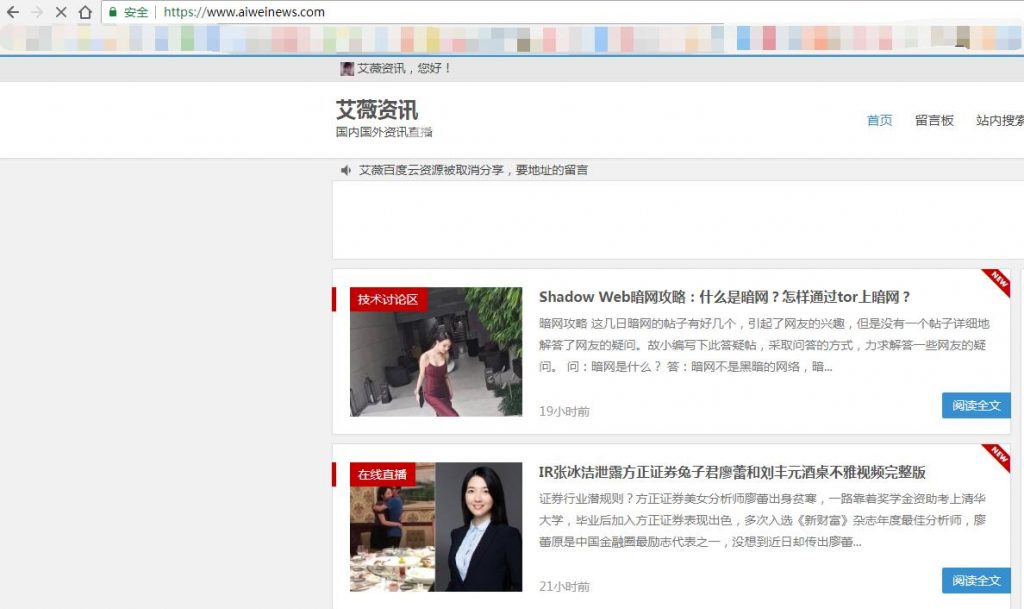The image size is (1024, 609).
Task: Open the 技术讨论区 category tag
Action: point(388,300)
